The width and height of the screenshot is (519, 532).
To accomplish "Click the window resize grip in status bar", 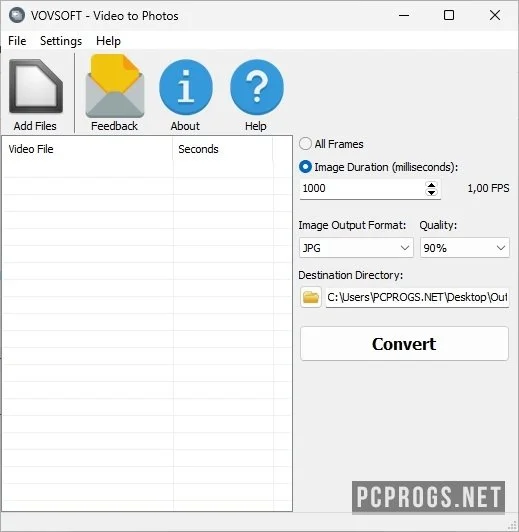I will point(512,525).
